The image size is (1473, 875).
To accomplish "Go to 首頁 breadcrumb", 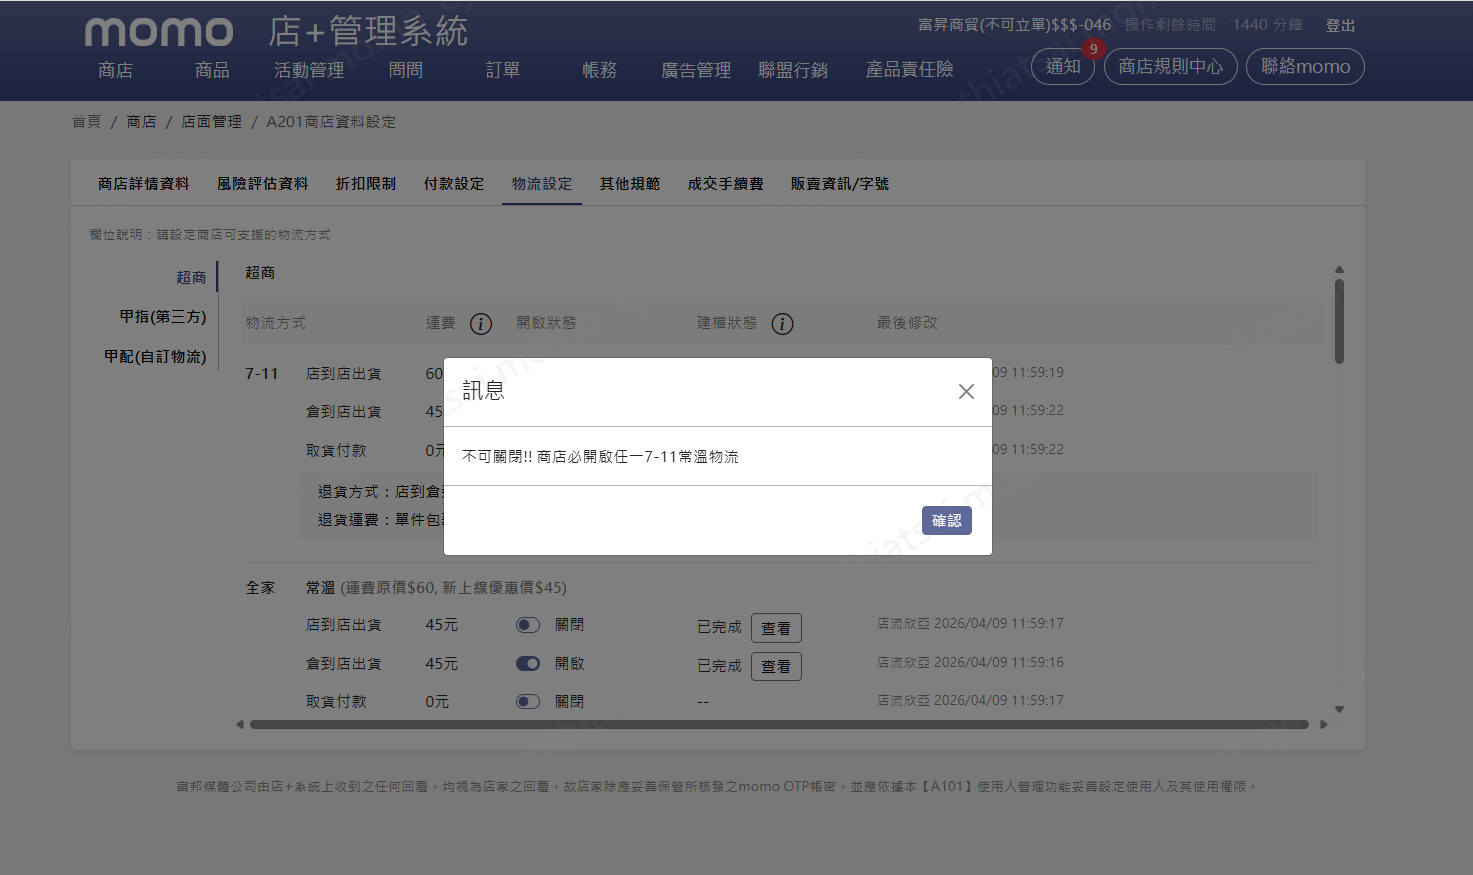I will 86,121.
